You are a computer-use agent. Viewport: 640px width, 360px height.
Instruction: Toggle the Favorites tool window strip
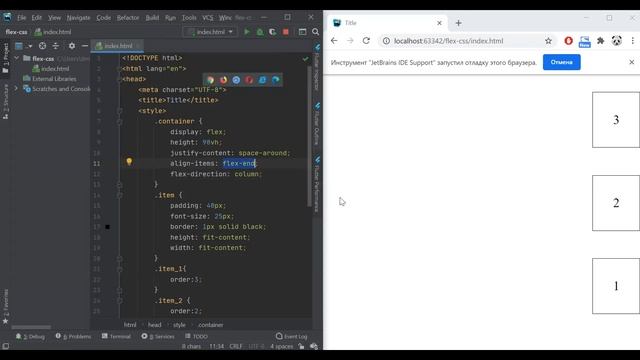5,307
